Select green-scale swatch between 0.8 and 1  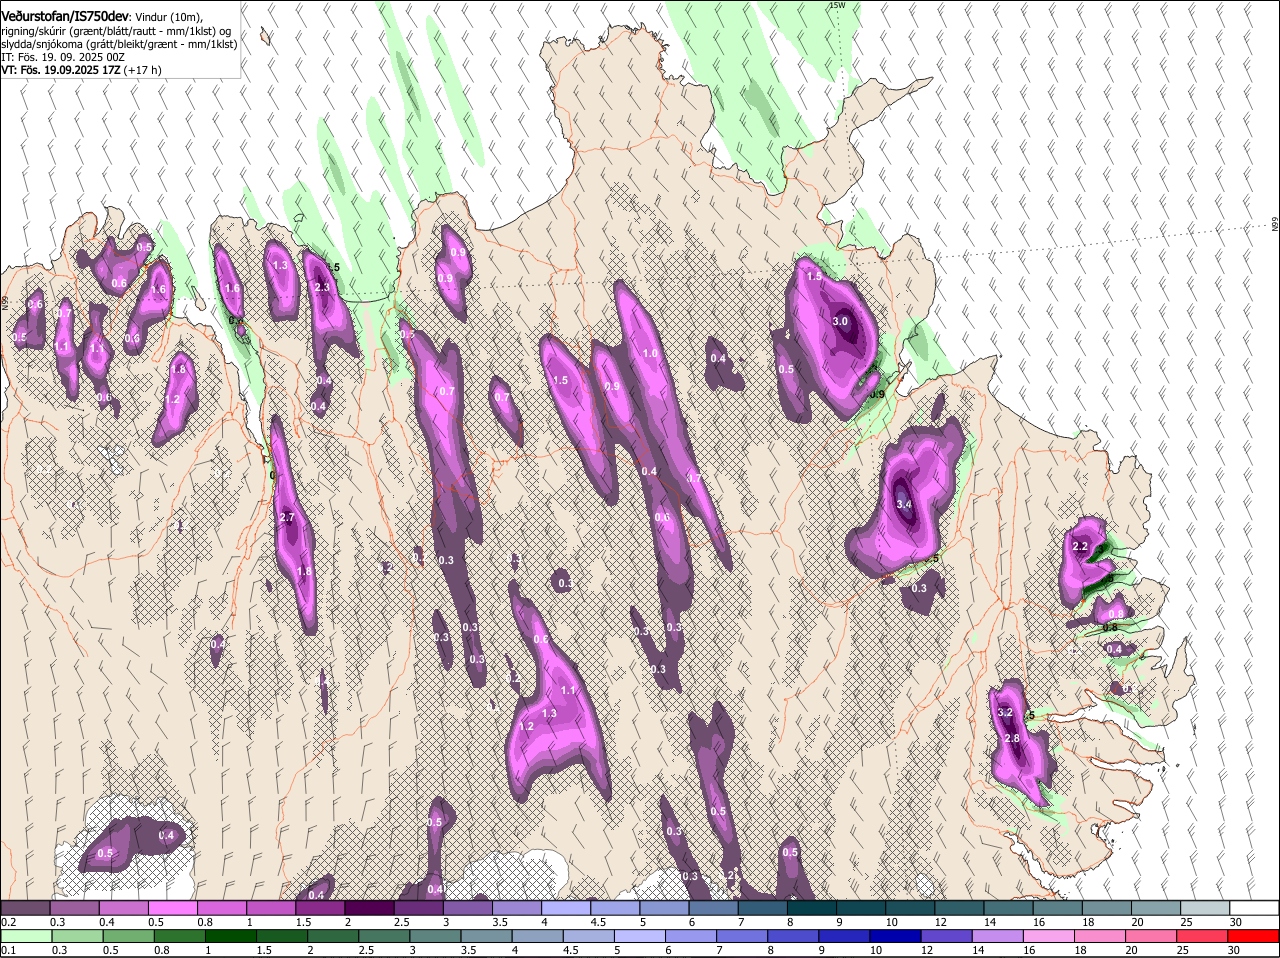point(179,937)
